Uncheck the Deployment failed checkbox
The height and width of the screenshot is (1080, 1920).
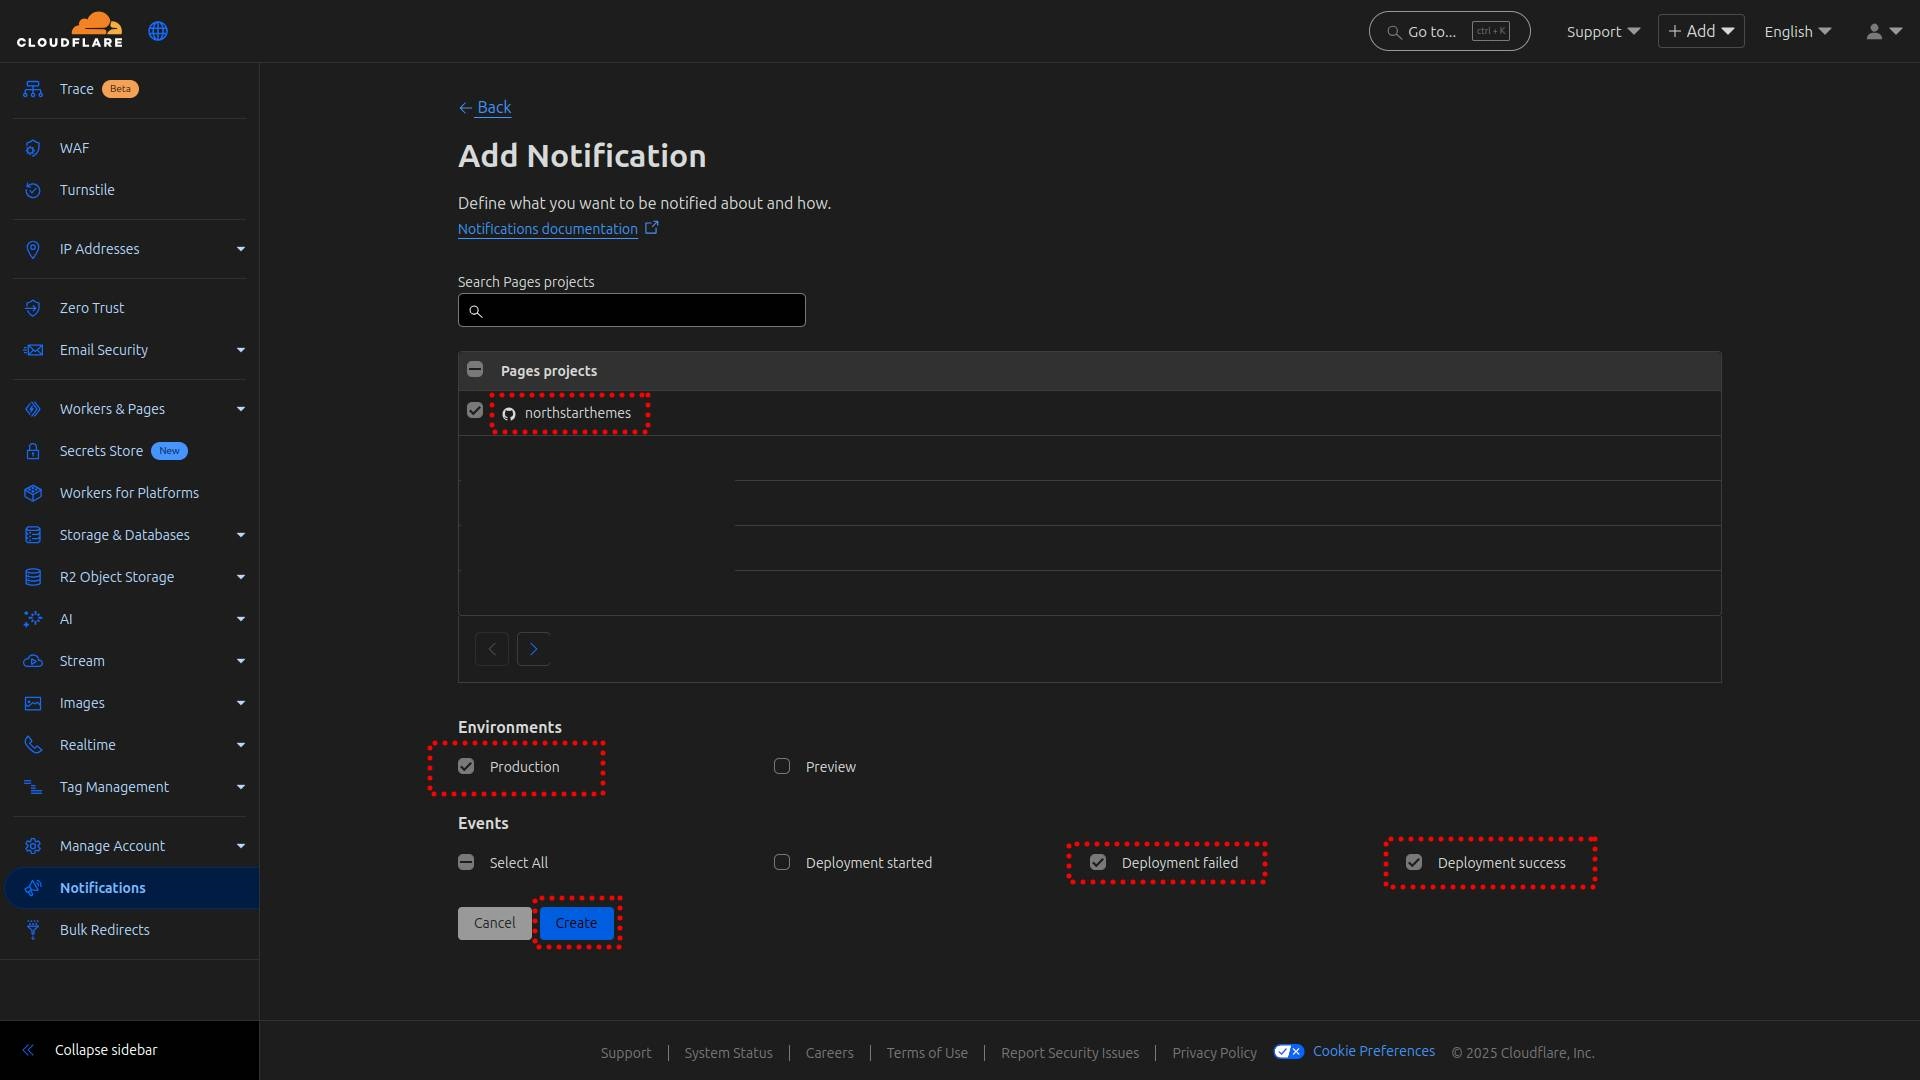pos(1098,862)
